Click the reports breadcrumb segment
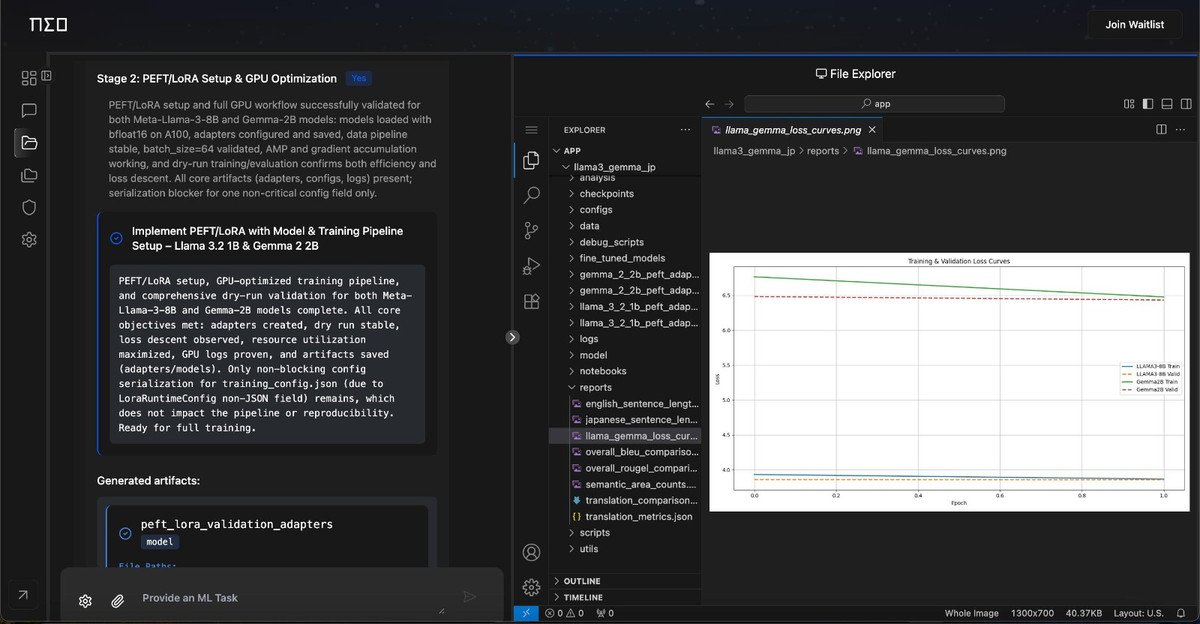Screen dimensions: 1200x624 823,151
